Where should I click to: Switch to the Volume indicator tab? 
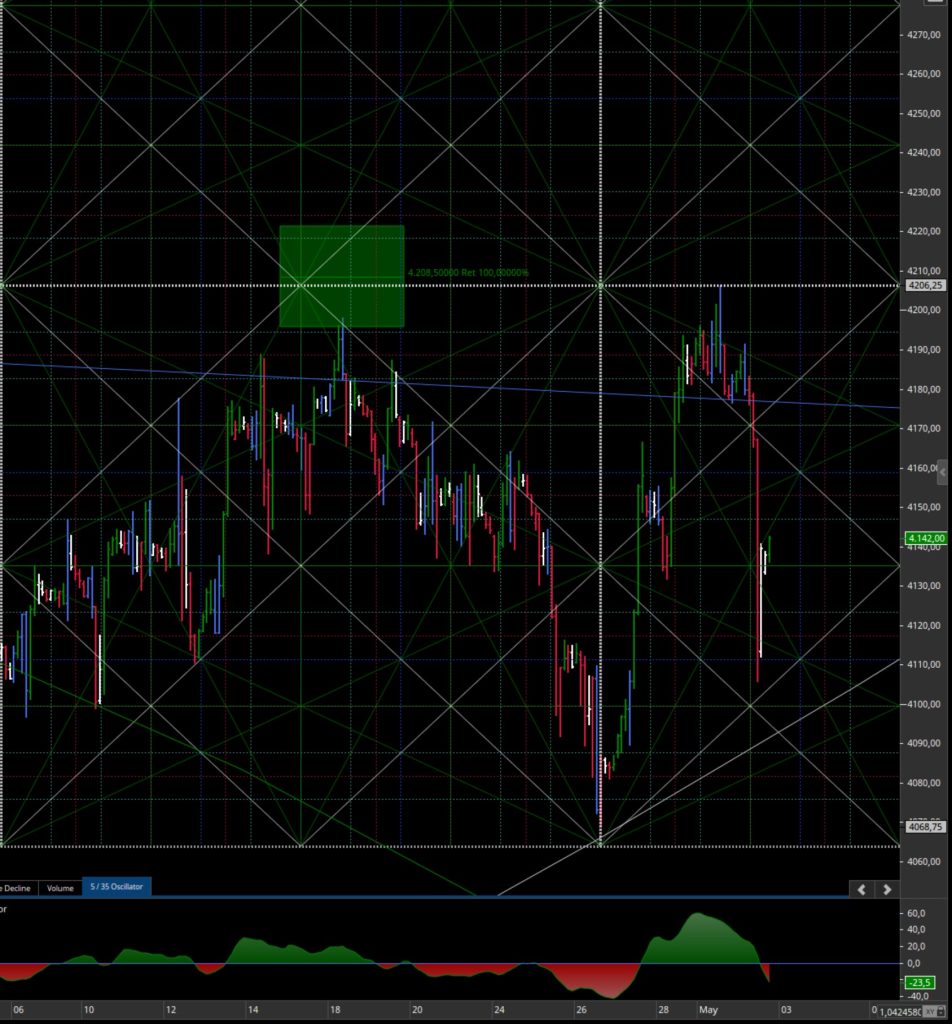(x=60, y=888)
